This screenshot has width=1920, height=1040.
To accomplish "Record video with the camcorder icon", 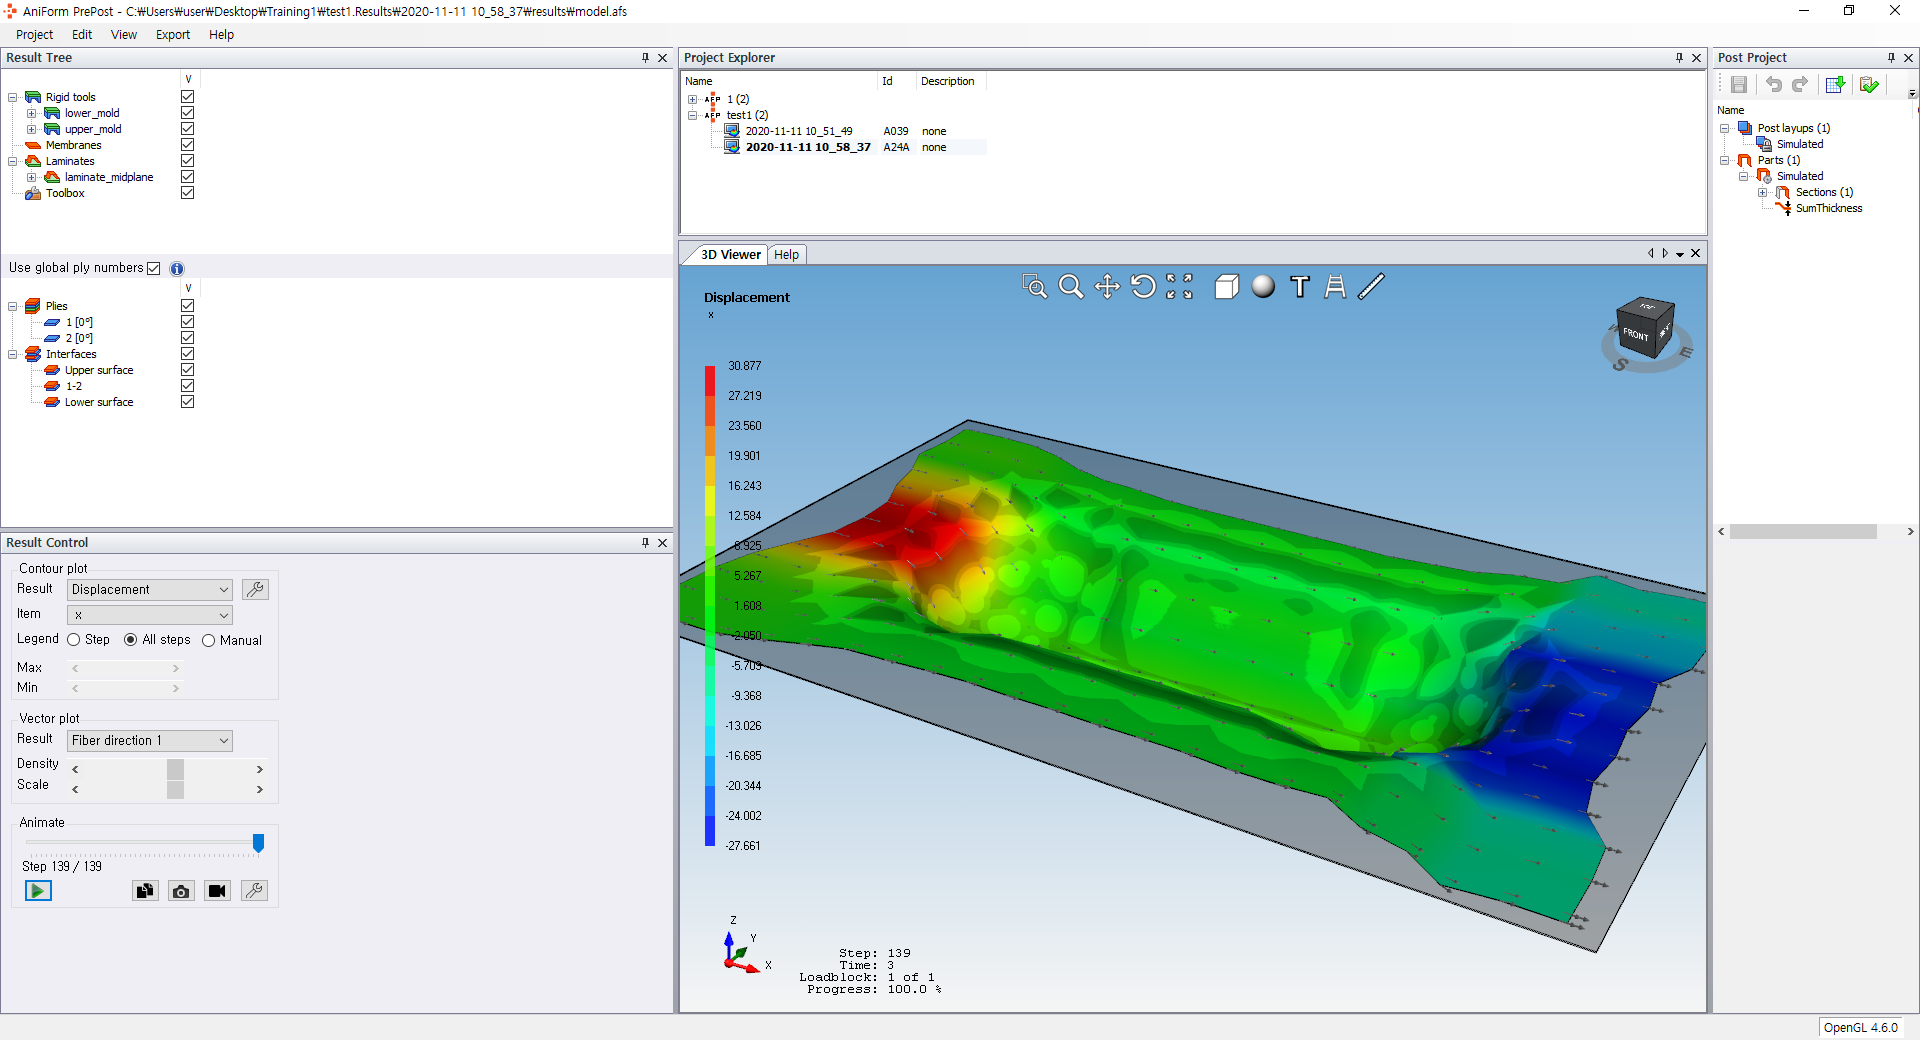I will 217,891.
